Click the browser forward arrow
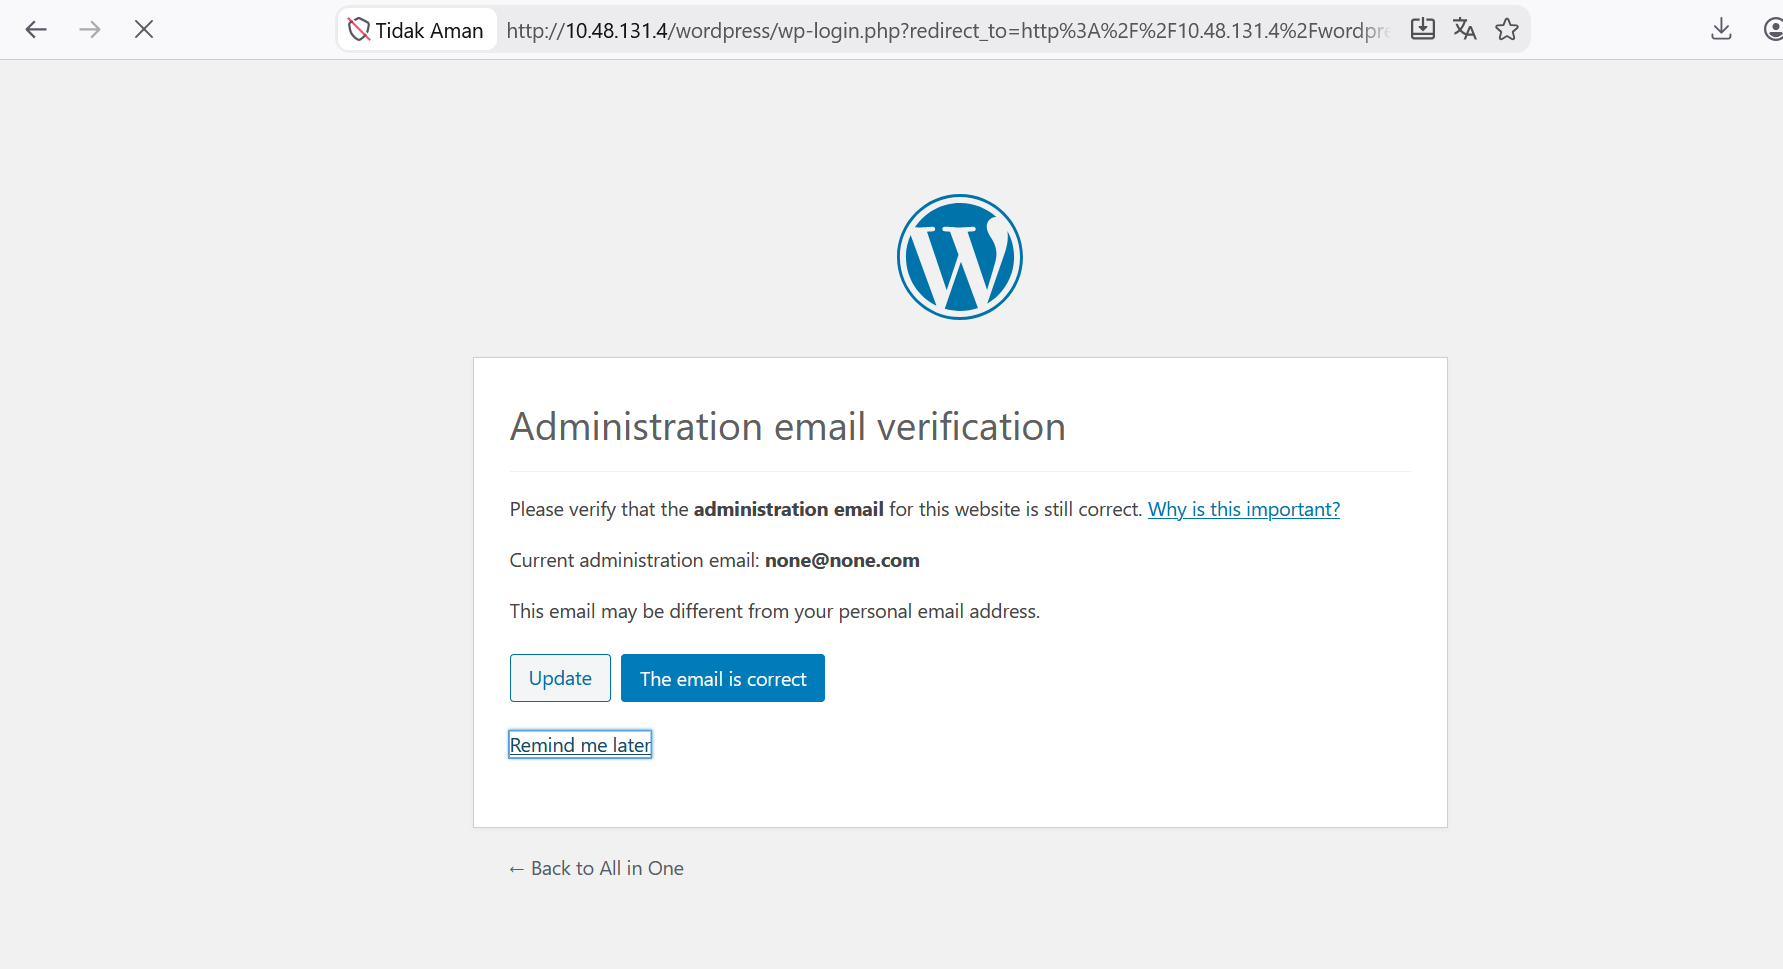 click(90, 30)
